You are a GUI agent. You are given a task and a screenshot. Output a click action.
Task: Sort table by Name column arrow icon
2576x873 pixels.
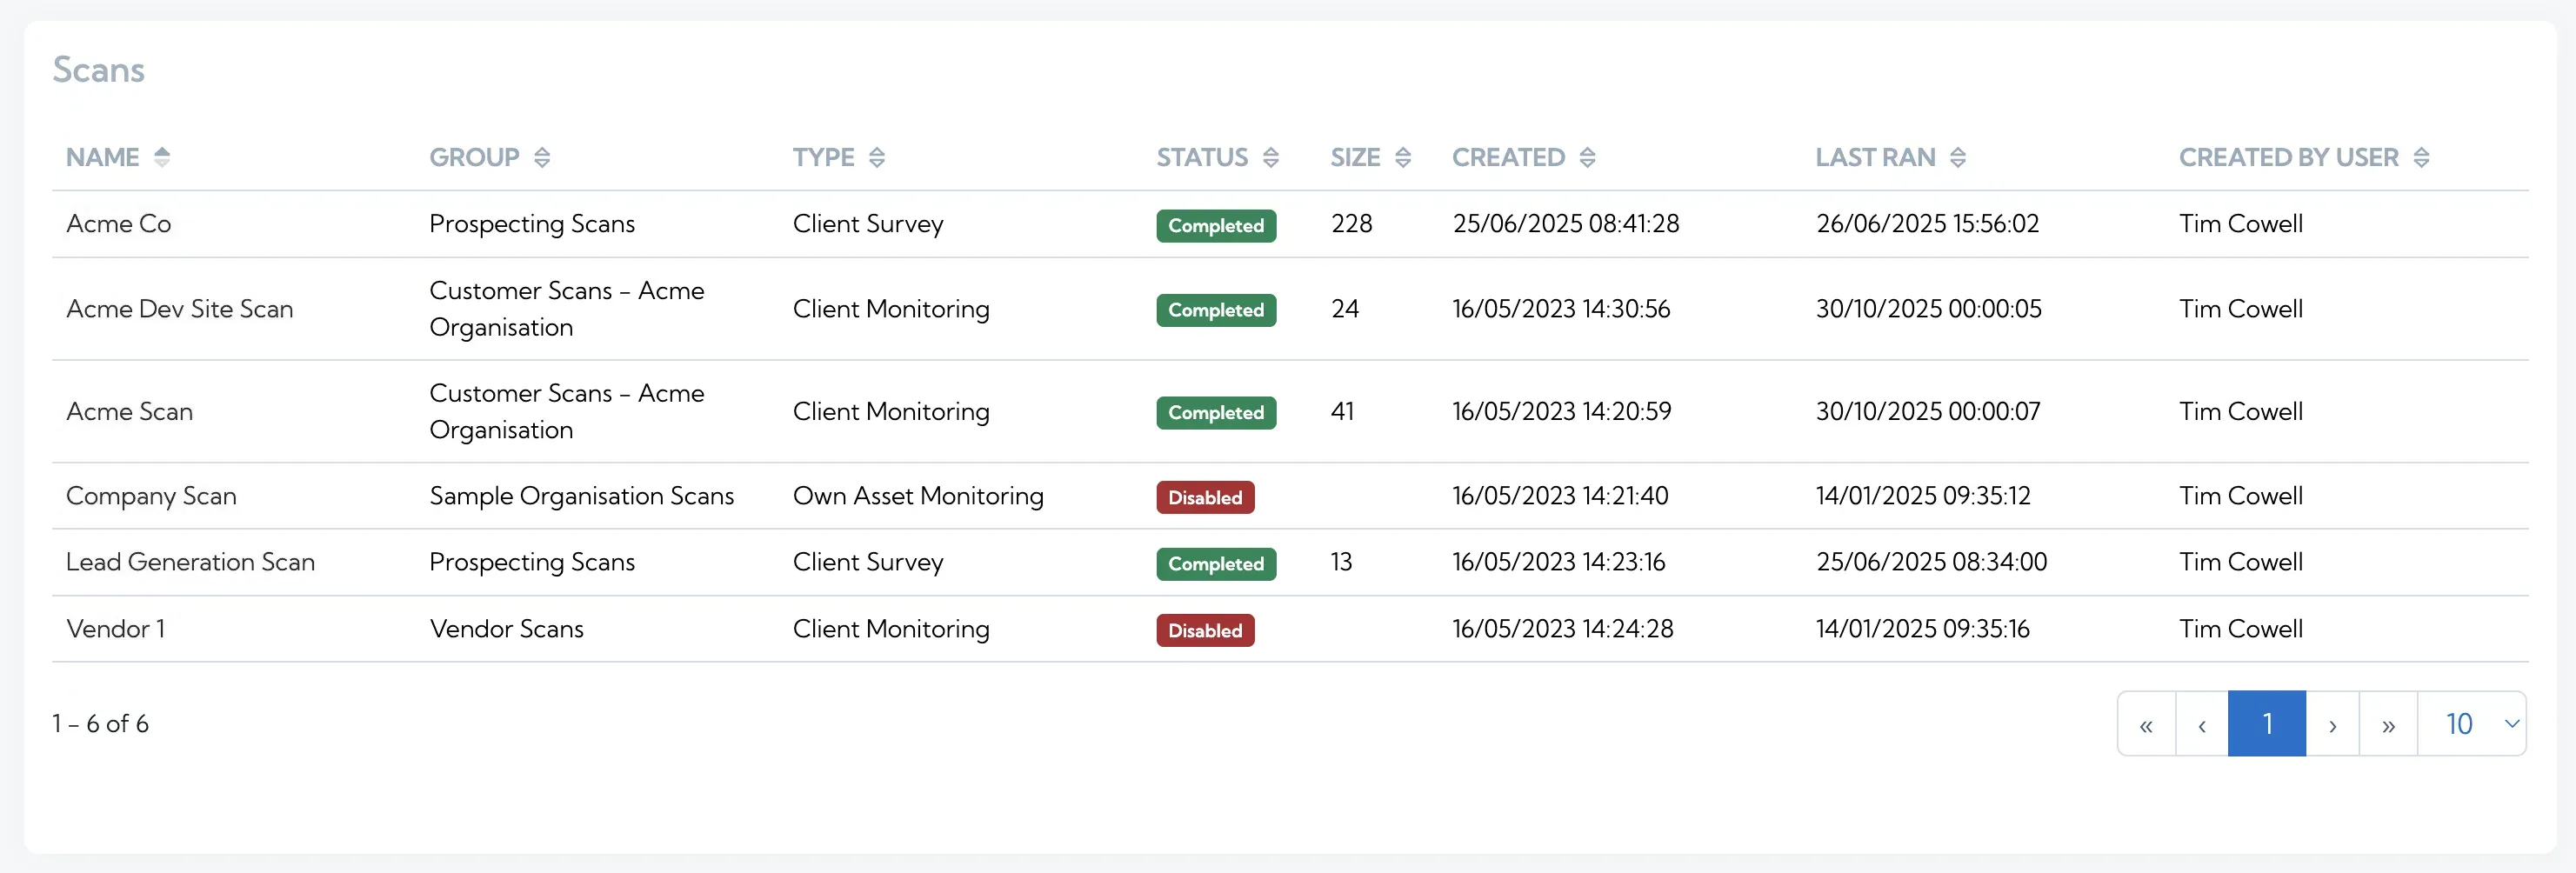pyautogui.click(x=162, y=157)
